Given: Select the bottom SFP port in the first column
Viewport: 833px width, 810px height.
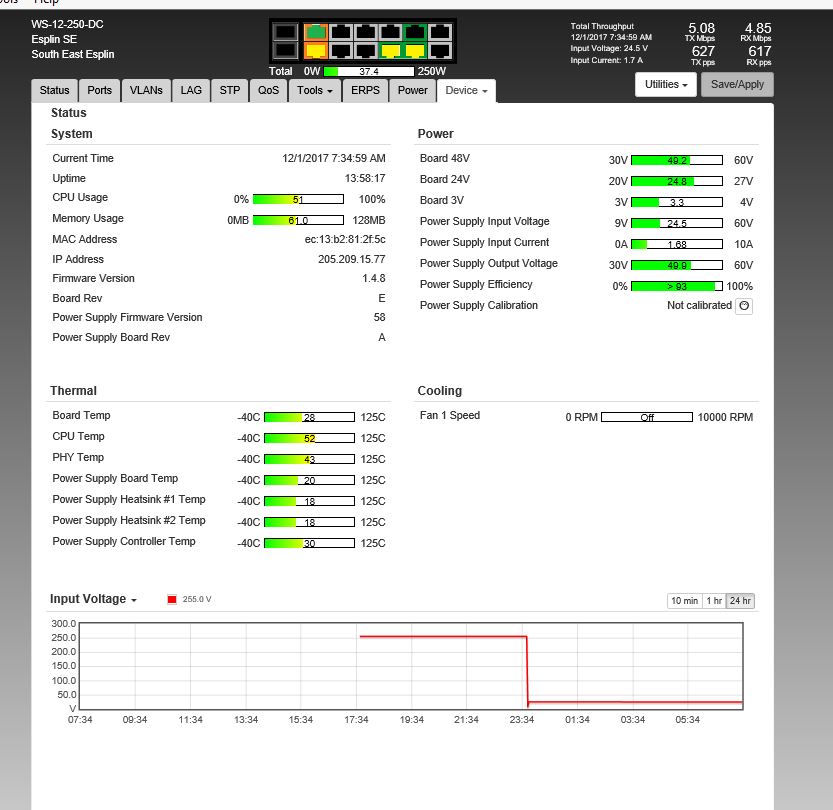Looking at the screenshot, I should tap(285, 50).
